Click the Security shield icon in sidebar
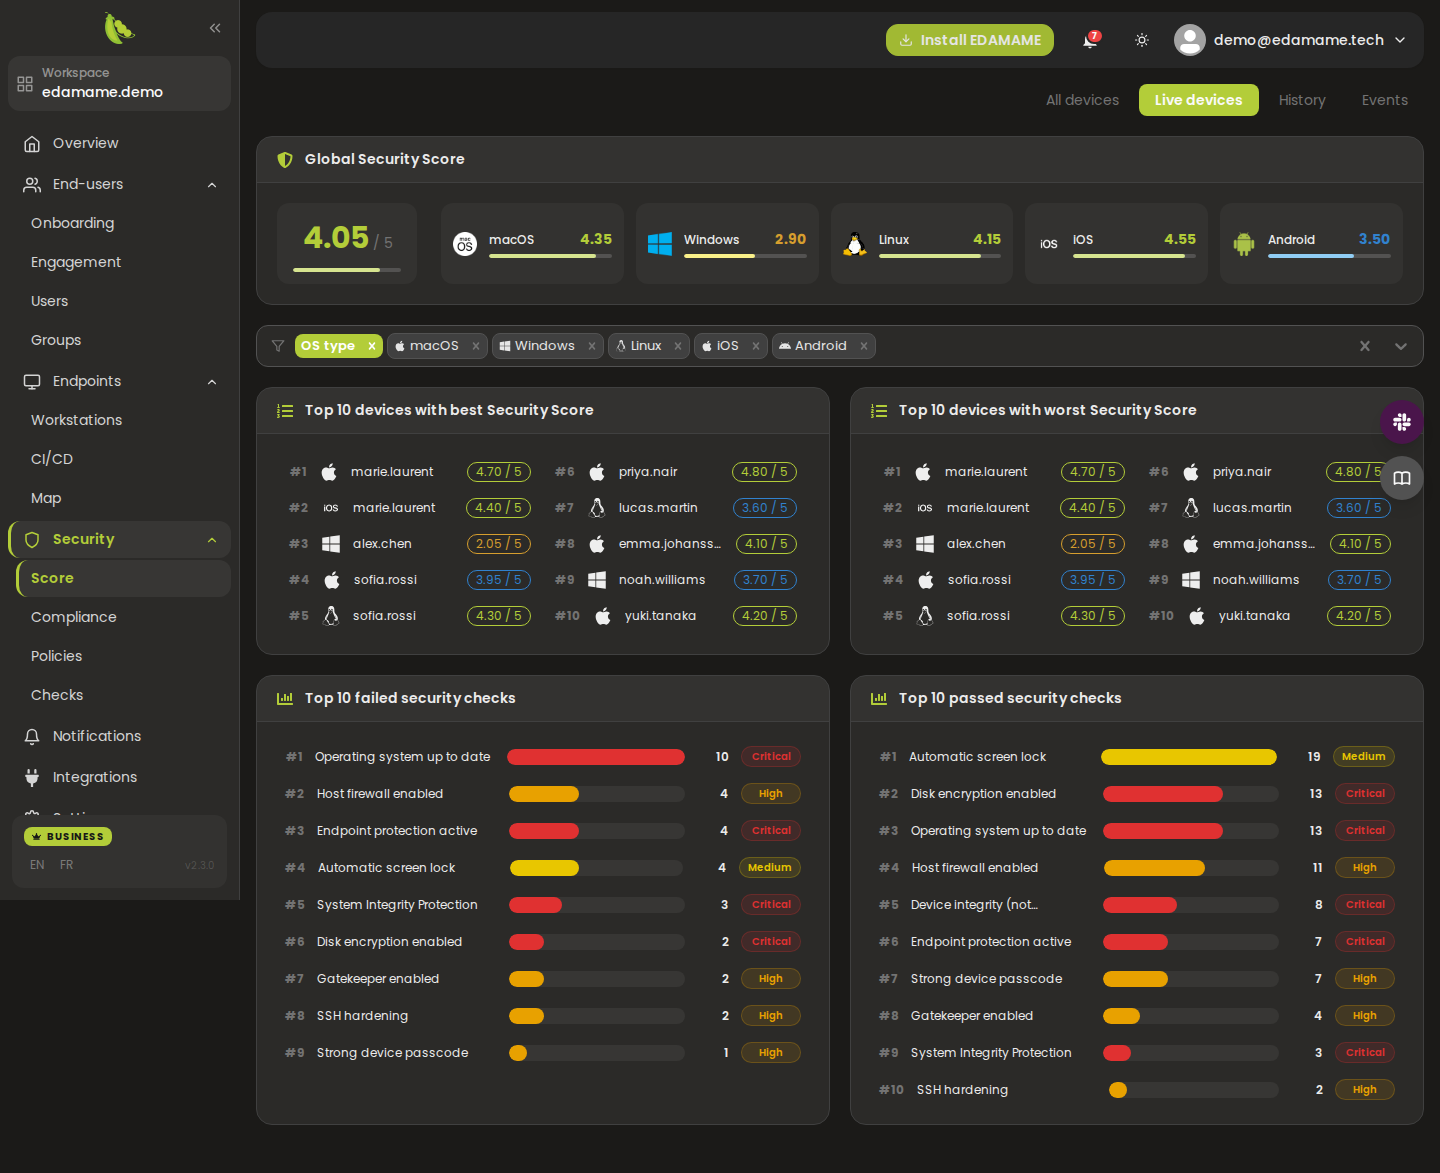 point(32,540)
